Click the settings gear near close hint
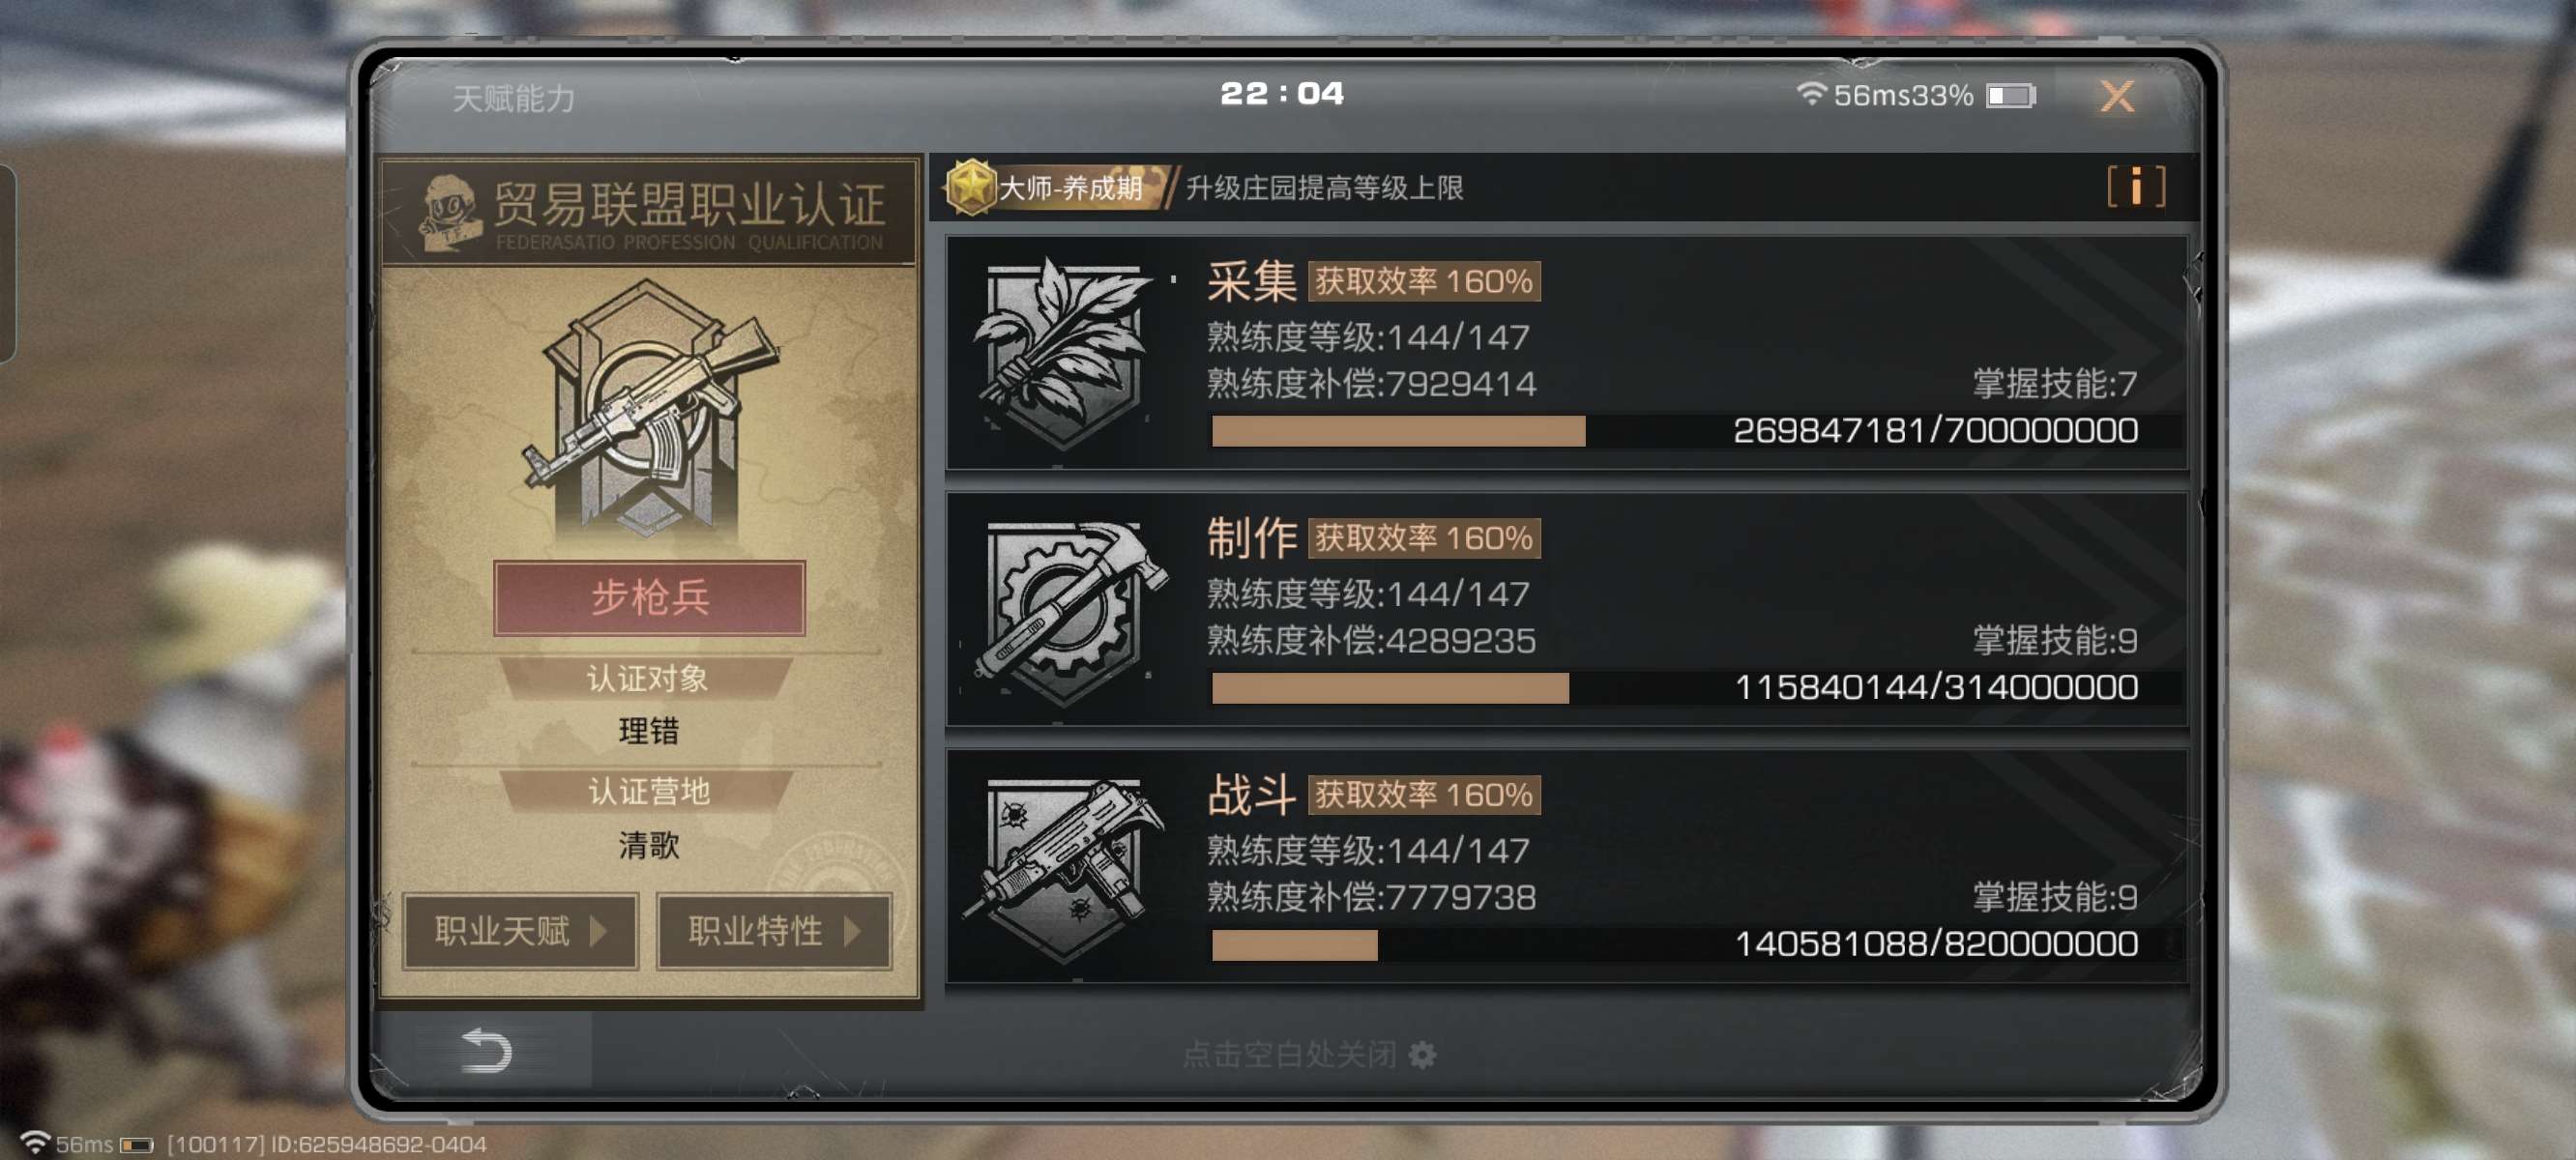The height and width of the screenshot is (1160, 2576). click(x=1422, y=1054)
